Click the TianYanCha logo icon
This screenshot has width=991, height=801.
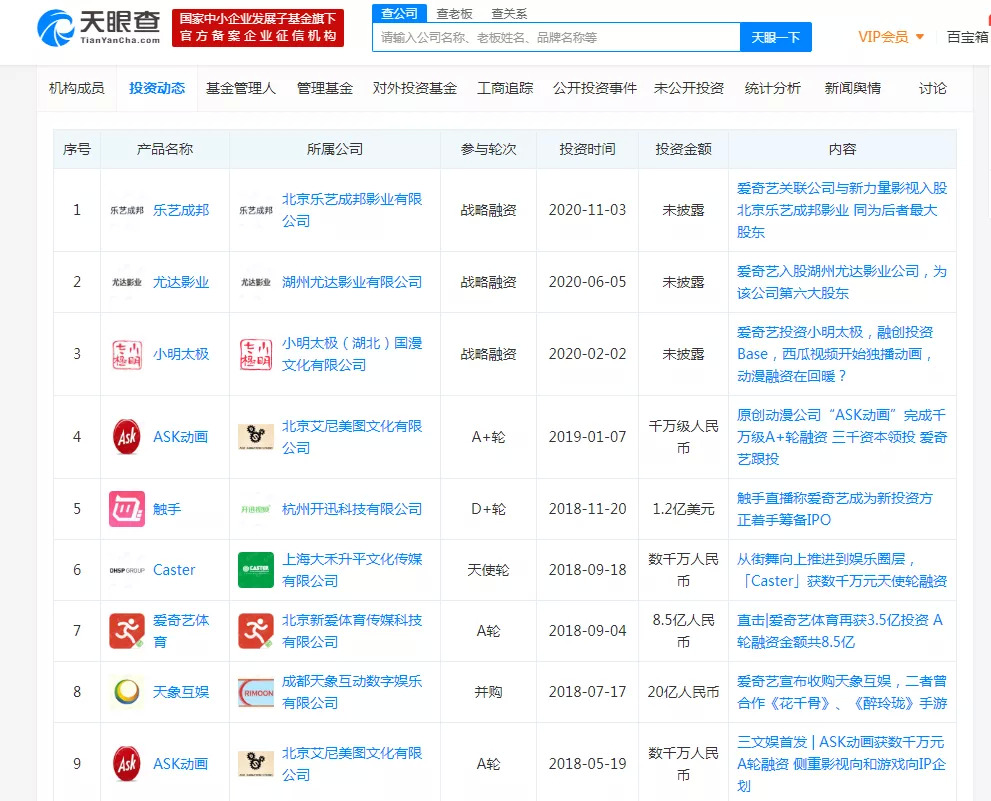[x=56, y=27]
